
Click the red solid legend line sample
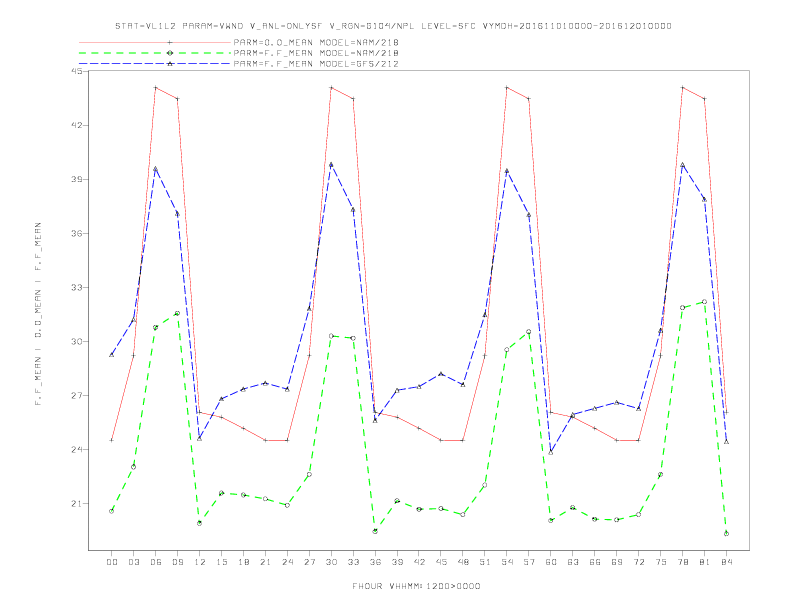pyautogui.click(x=155, y=42)
